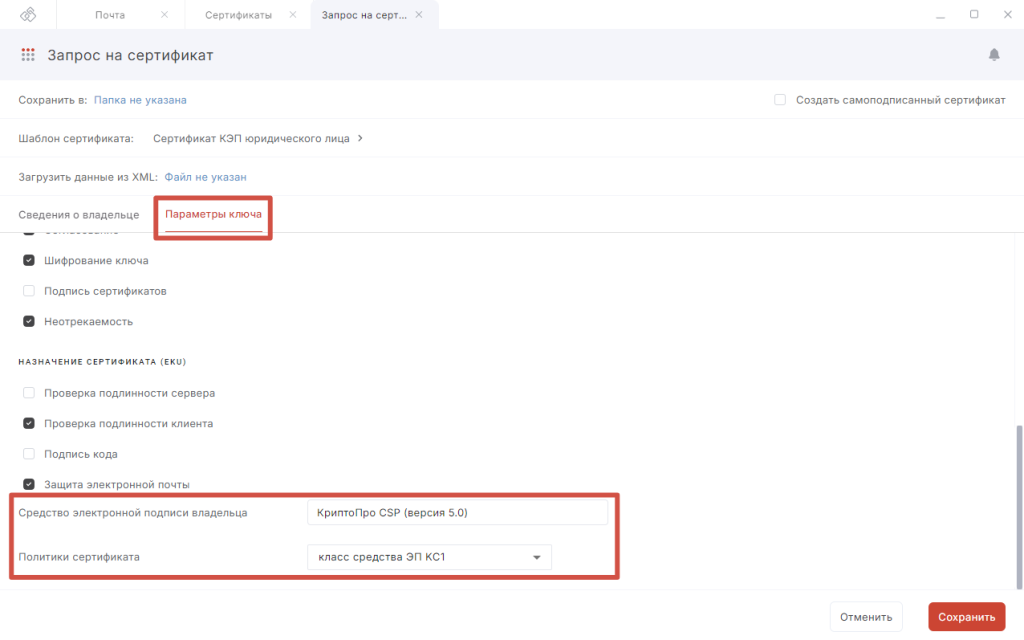Screen dimensions: 1024x640
Task: Click dropdown arrow of класс средства ЭП КС1
Action: click(x=536, y=557)
